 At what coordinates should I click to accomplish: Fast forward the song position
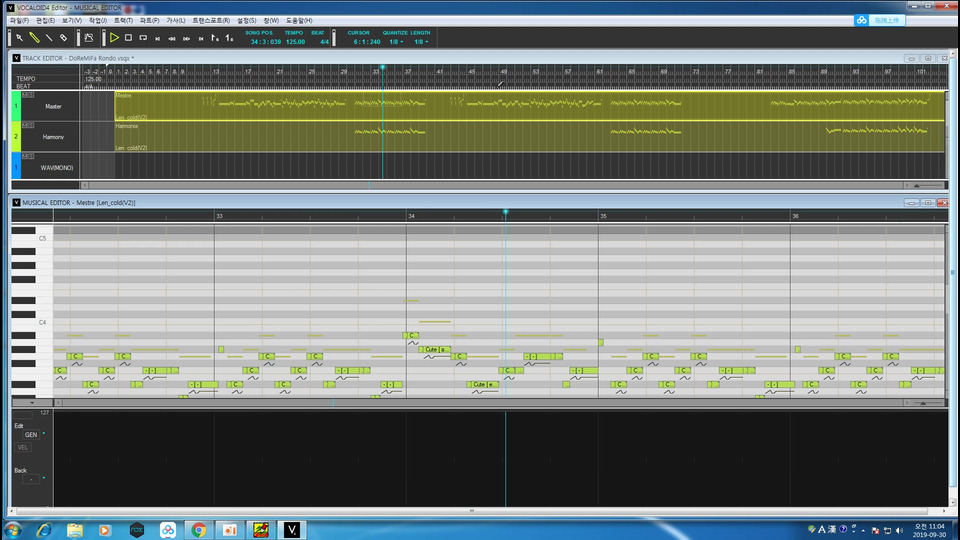[187, 39]
